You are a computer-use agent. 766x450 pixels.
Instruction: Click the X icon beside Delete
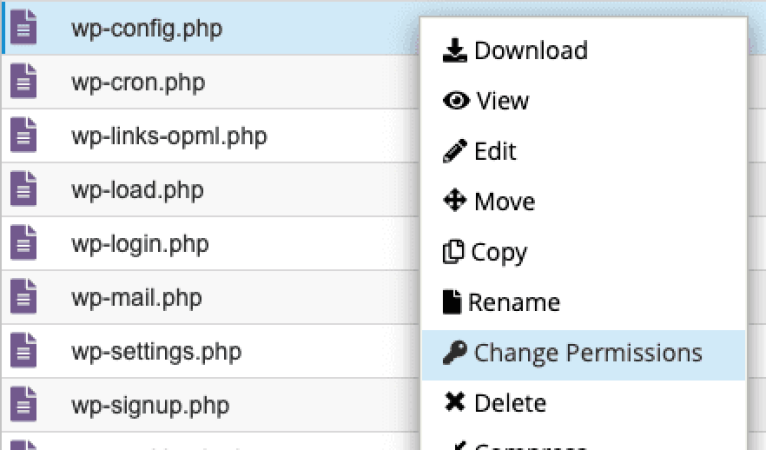(x=455, y=402)
